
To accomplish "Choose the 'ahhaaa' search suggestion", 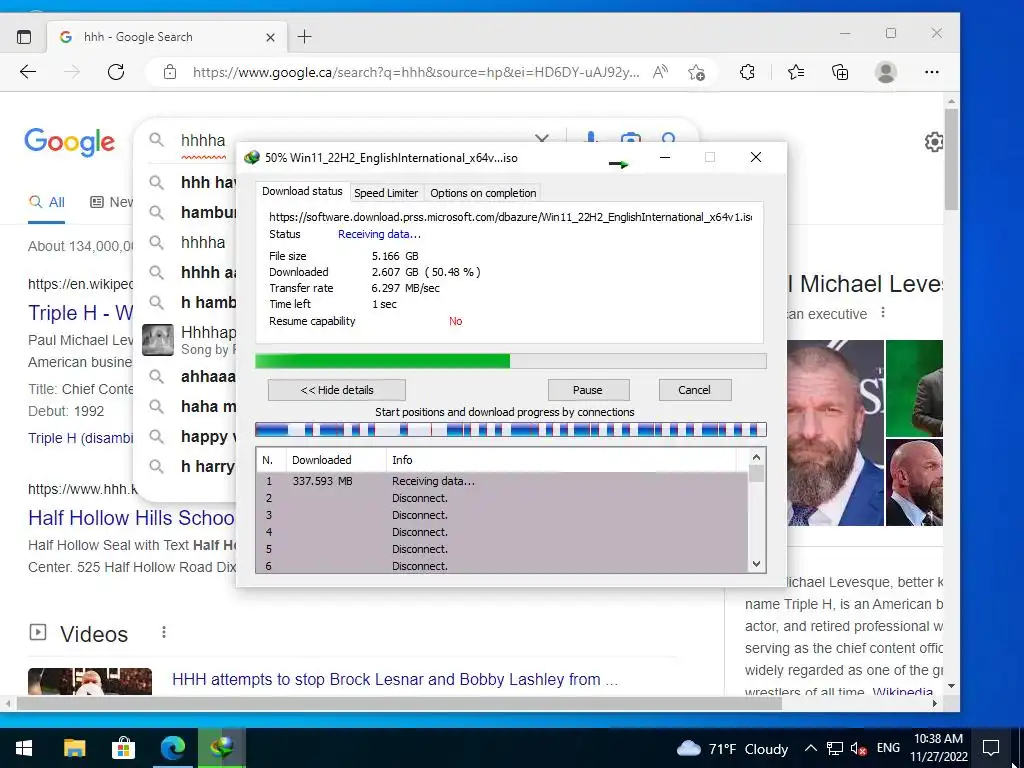I will pos(208,376).
